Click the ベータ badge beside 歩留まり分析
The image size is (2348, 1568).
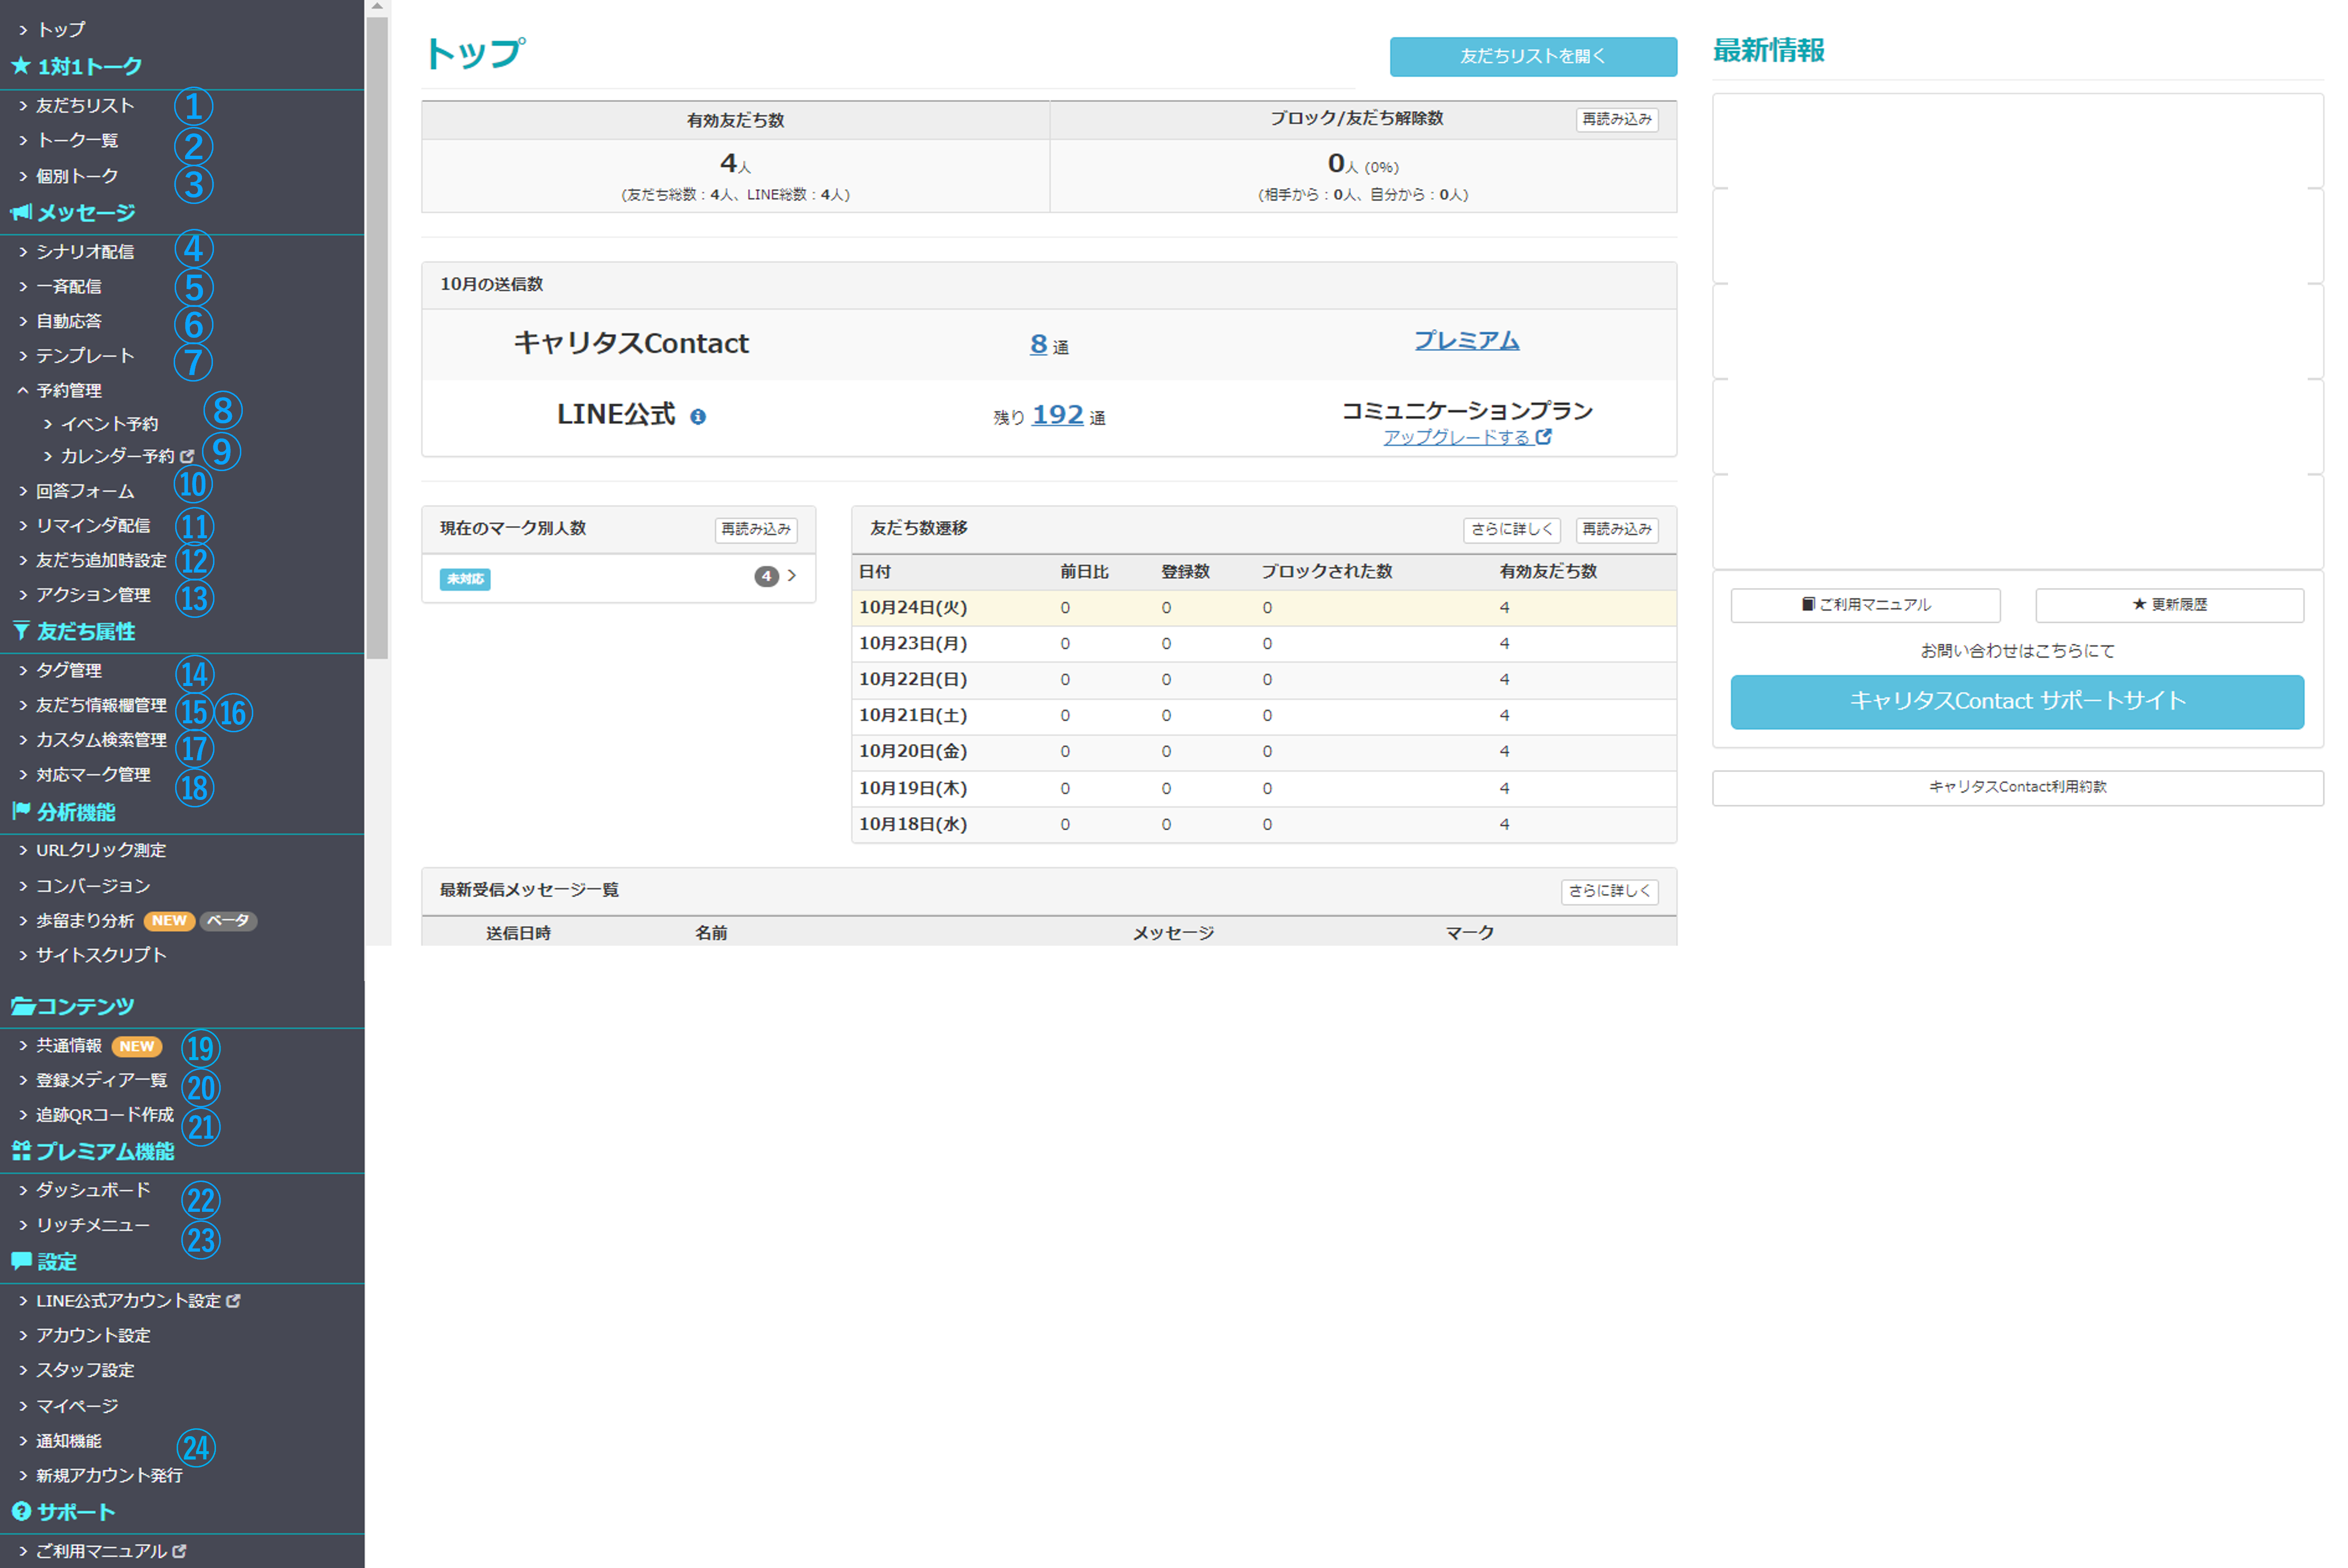[x=228, y=921]
